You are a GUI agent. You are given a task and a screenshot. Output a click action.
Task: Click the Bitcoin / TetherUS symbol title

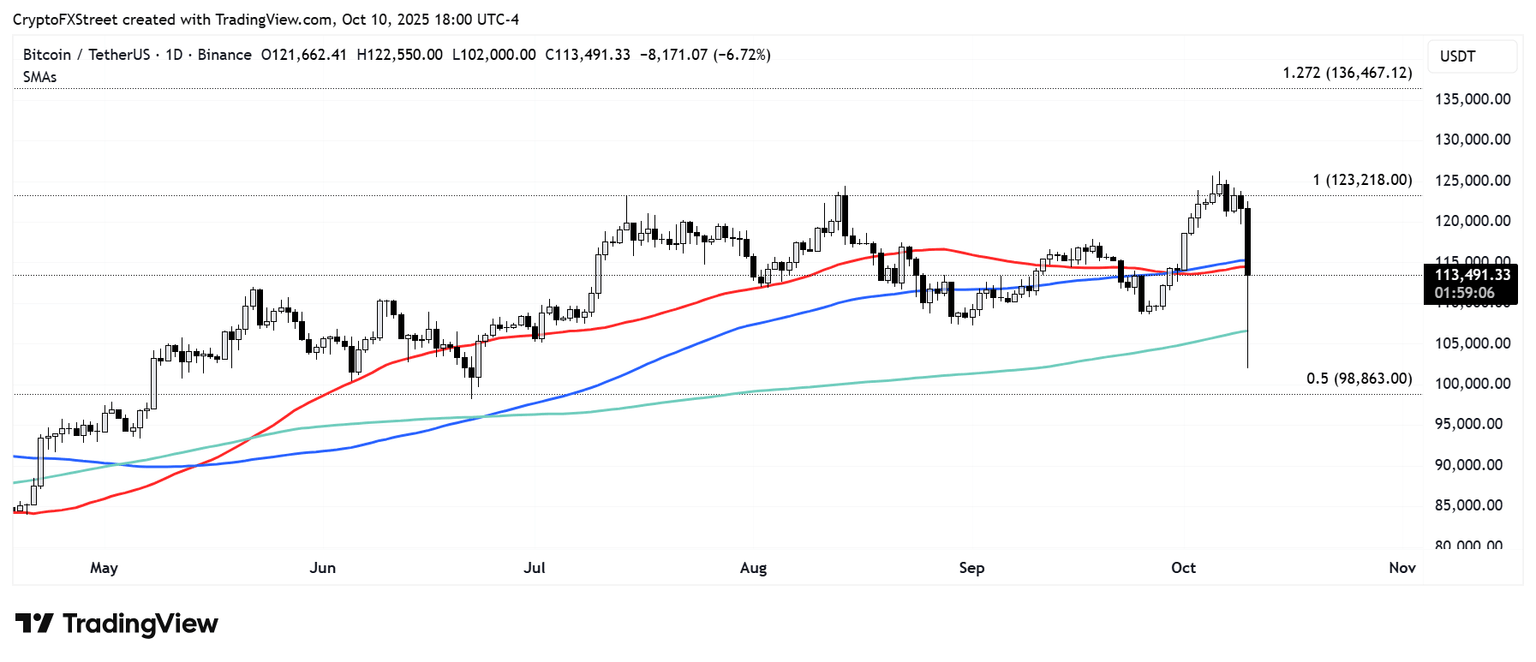[86, 55]
